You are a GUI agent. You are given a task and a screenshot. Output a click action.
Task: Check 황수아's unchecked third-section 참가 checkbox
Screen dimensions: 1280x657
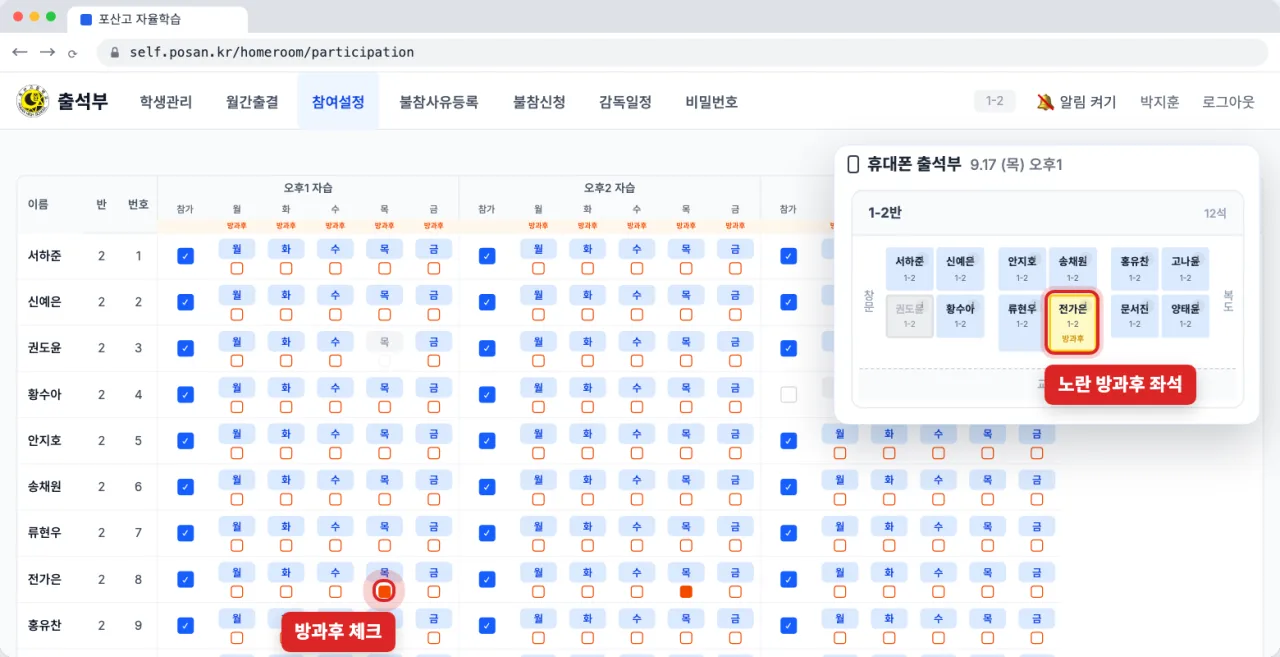[789, 395]
